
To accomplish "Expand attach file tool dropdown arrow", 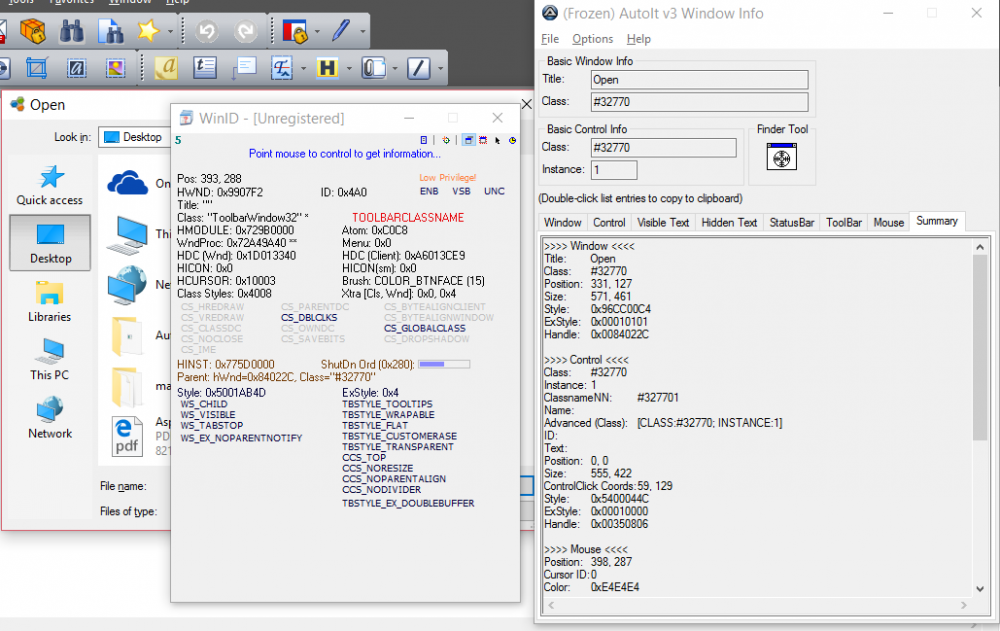I will [395, 68].
